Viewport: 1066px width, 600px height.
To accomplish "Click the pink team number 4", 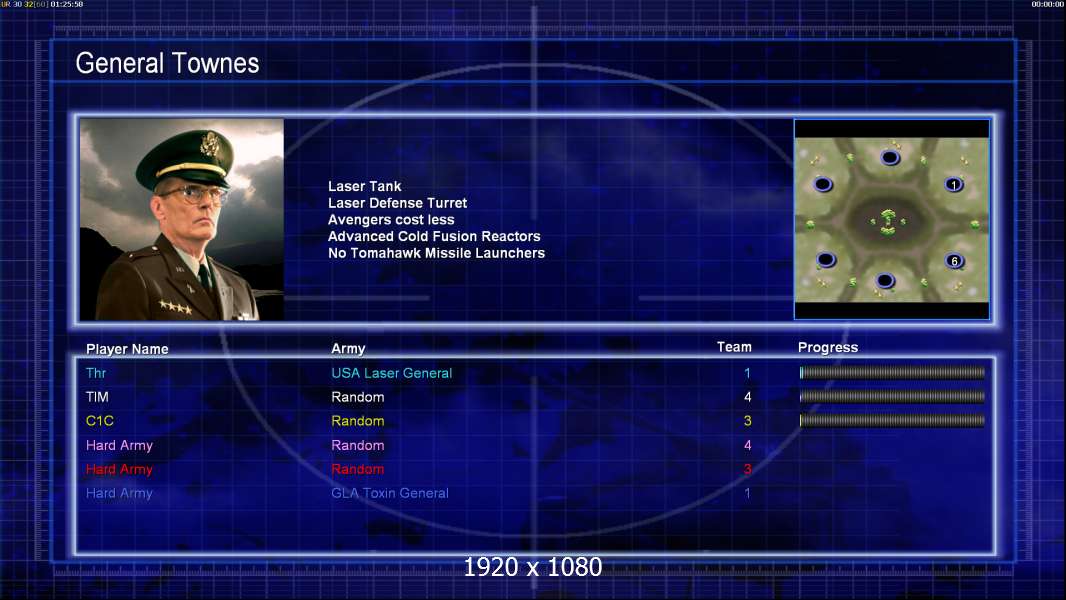I will pyautogui.click(x=747, y=446).
